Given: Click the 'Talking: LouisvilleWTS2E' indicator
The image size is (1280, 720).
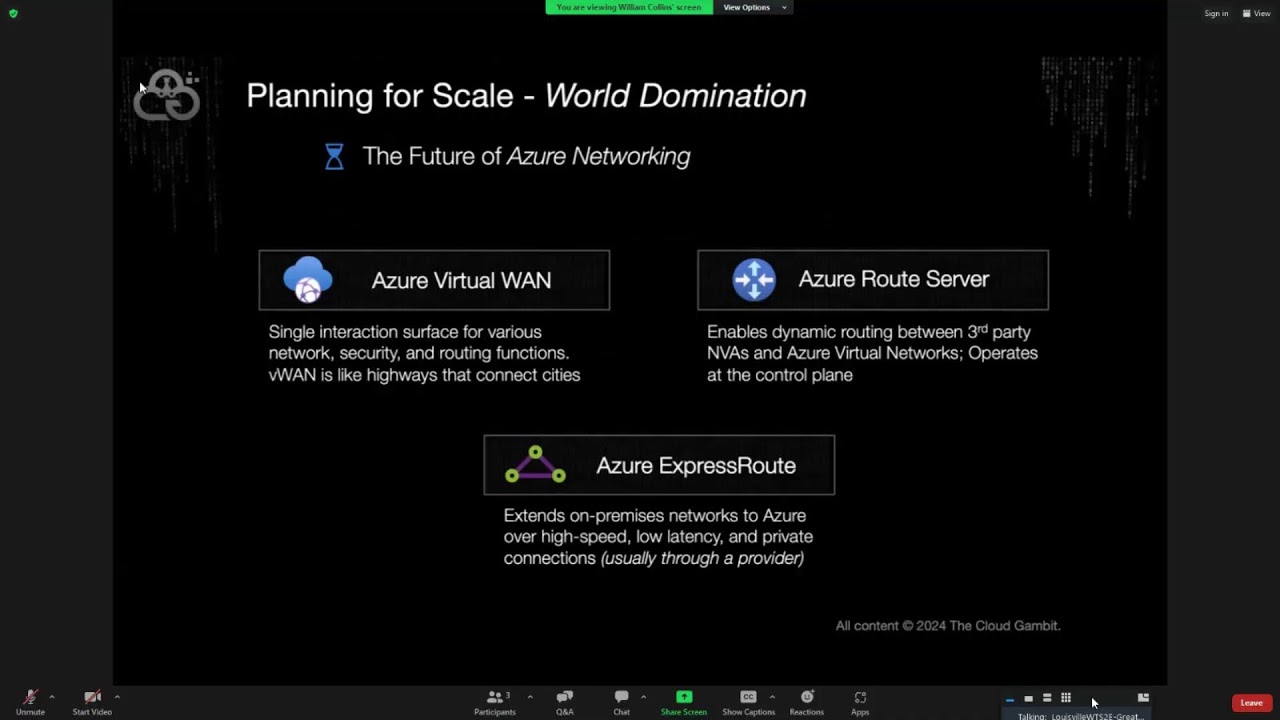Looking at the screenshot, I should 1080,716.
